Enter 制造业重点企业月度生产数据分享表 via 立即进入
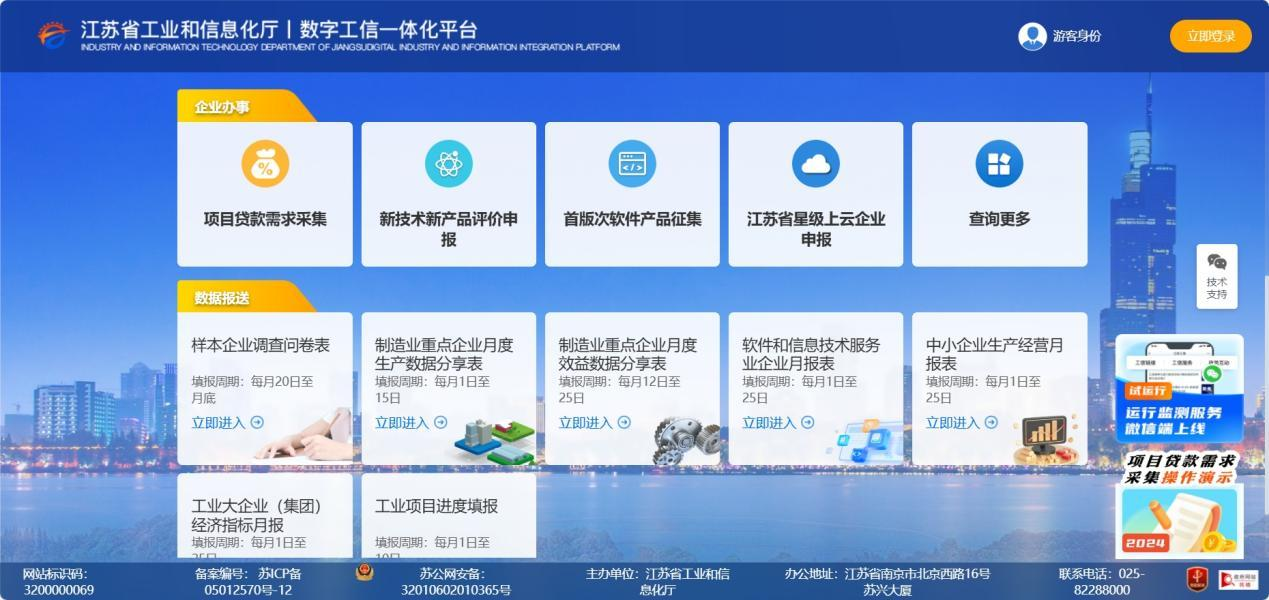Screen dimensions: 1269x600 (411, 423)
